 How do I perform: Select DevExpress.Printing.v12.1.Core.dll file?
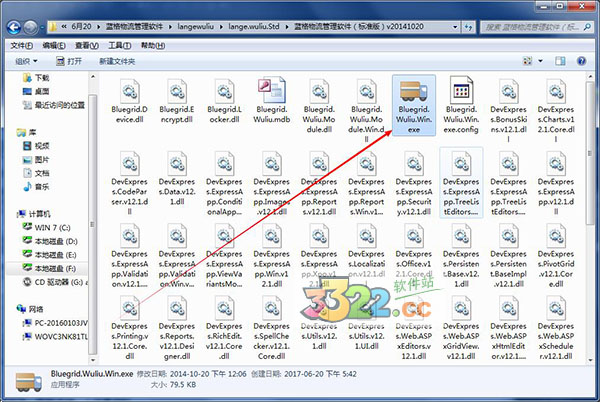pyautogui.click(x=130, y=328)
